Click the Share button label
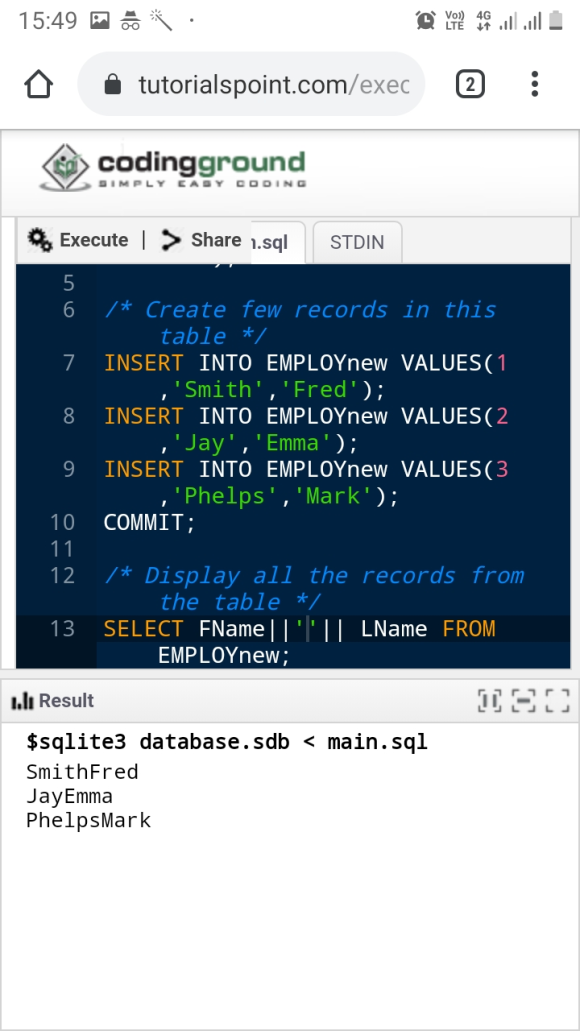The height and width of the screenshot is (1031, 580). point(216,240)
